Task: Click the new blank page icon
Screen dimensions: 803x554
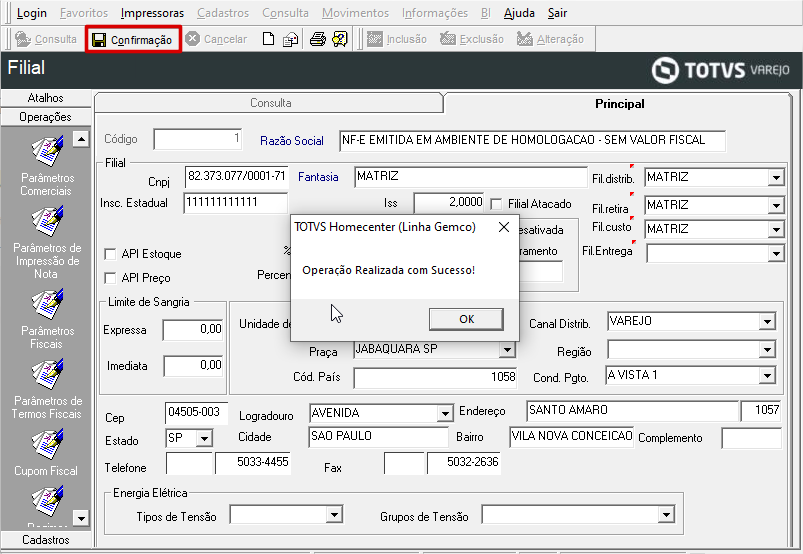Action: tap(268, 39)
